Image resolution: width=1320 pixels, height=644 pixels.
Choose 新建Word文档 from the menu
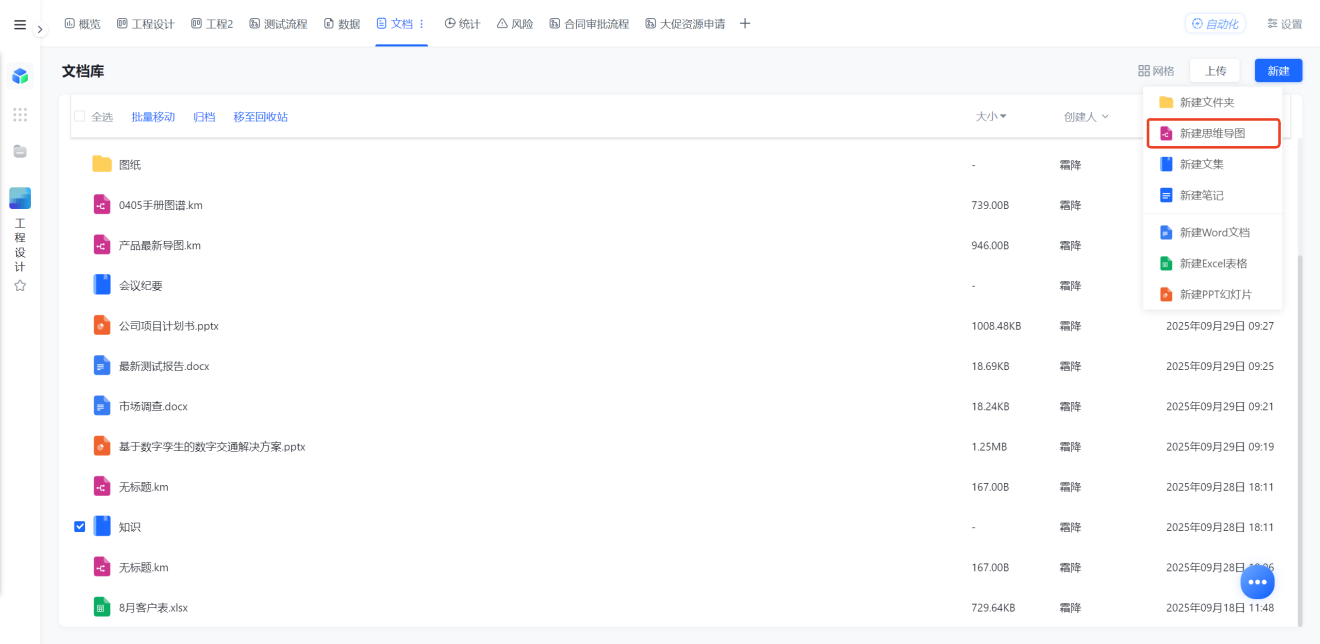[1212, 232]
